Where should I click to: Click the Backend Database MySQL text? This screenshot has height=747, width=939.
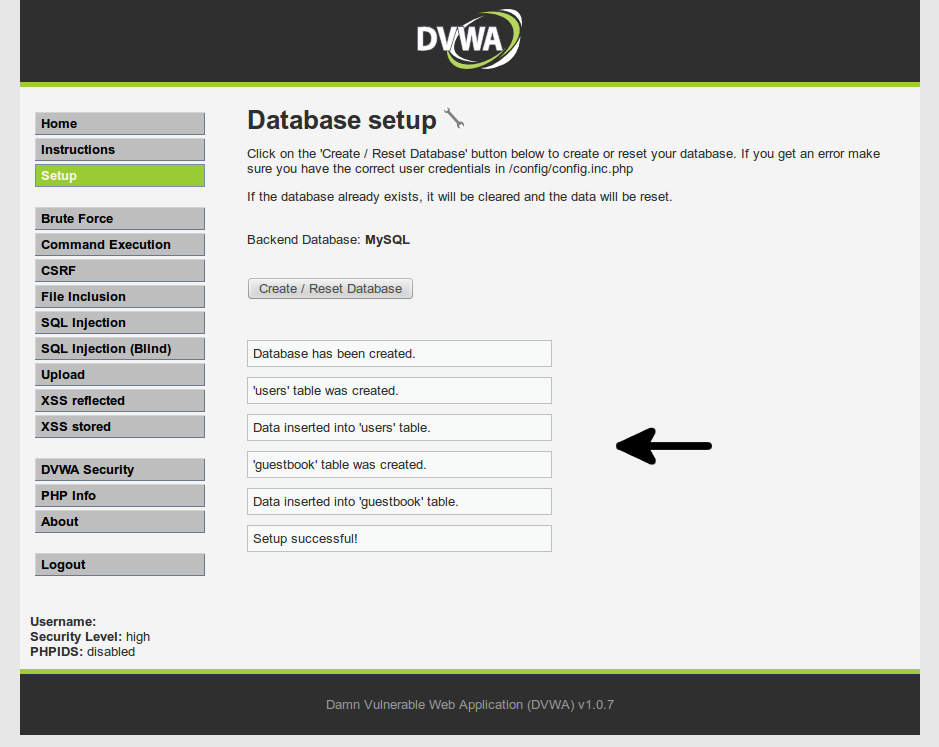coord(328,240)
